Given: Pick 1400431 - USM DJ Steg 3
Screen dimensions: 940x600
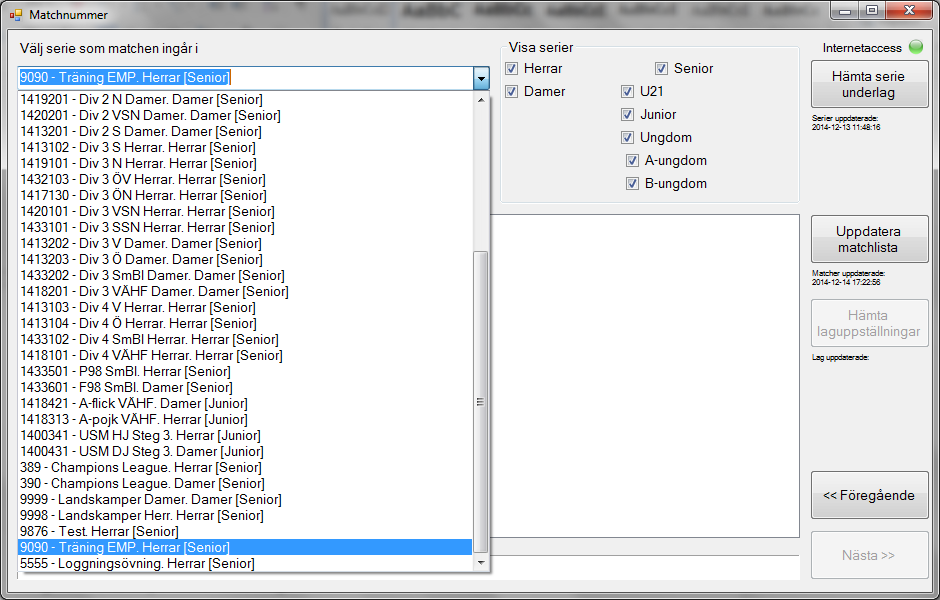Looking at the screenshot, I should (245, 451).
